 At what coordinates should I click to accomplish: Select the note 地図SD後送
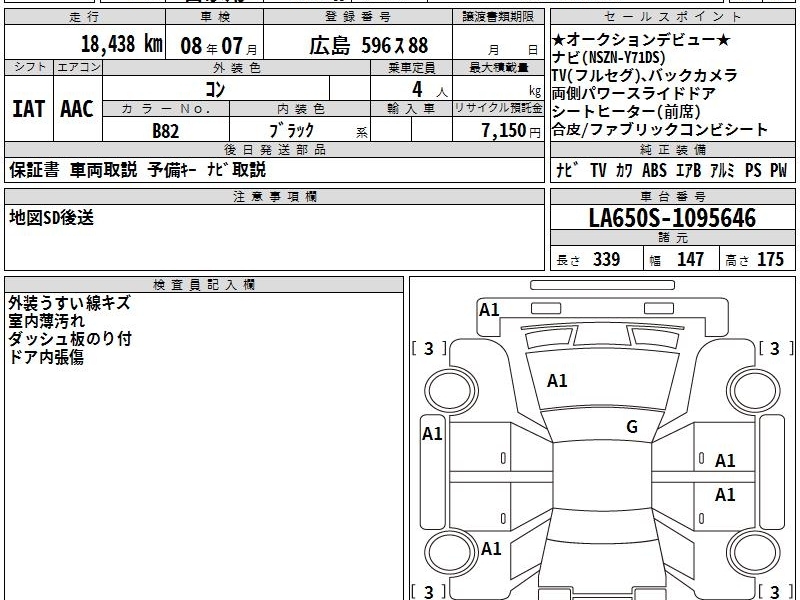[x=52, y=218]
